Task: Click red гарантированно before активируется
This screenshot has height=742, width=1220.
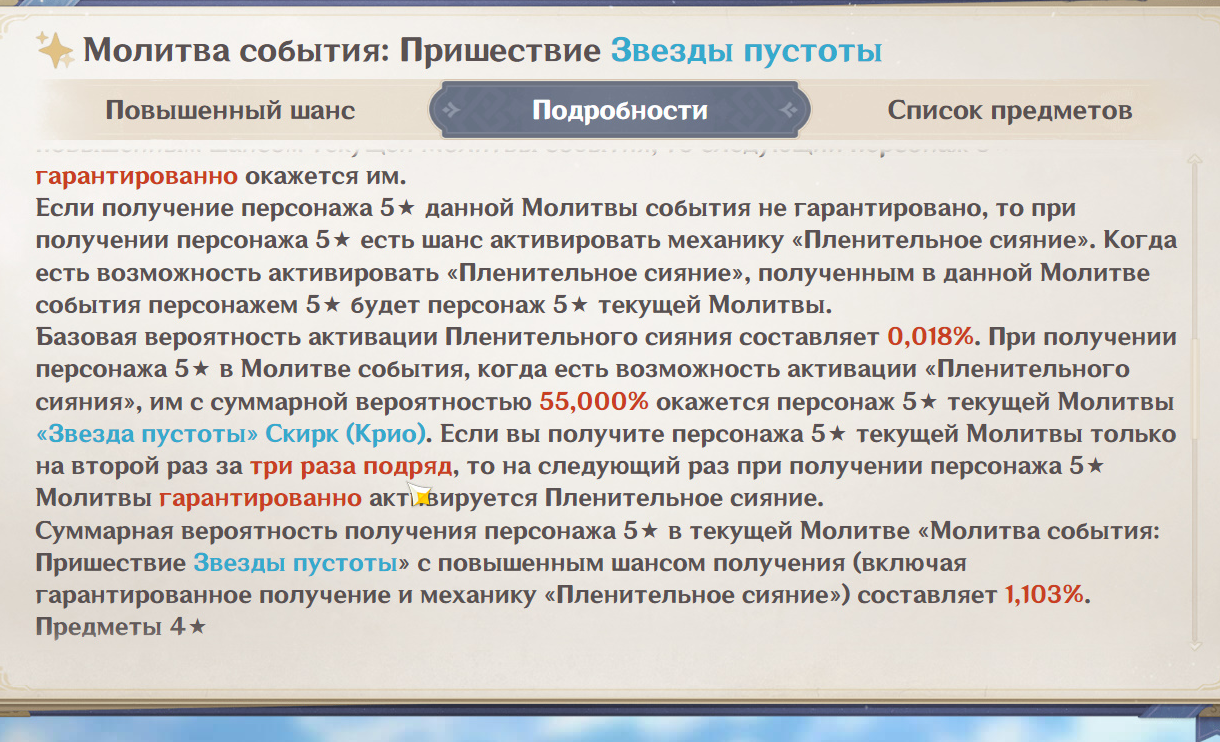Action: [x=260, y=498]
